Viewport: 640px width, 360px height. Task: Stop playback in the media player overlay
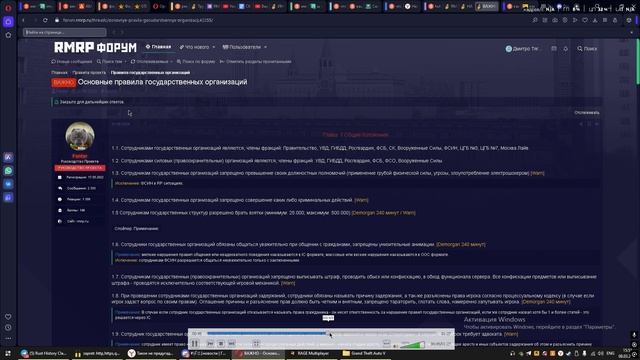[221, 344]
